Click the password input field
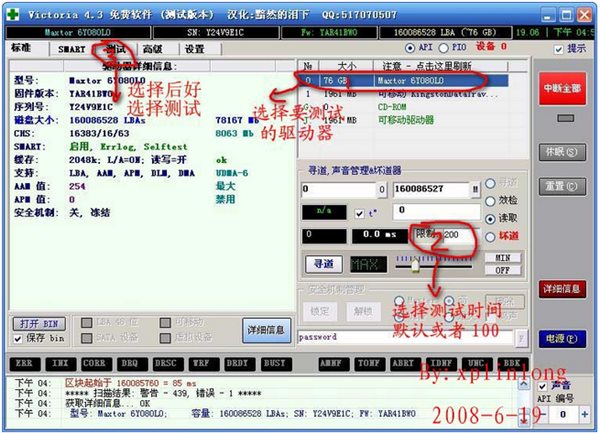Viewport: 600px width, 433px height. click(406, 337)
